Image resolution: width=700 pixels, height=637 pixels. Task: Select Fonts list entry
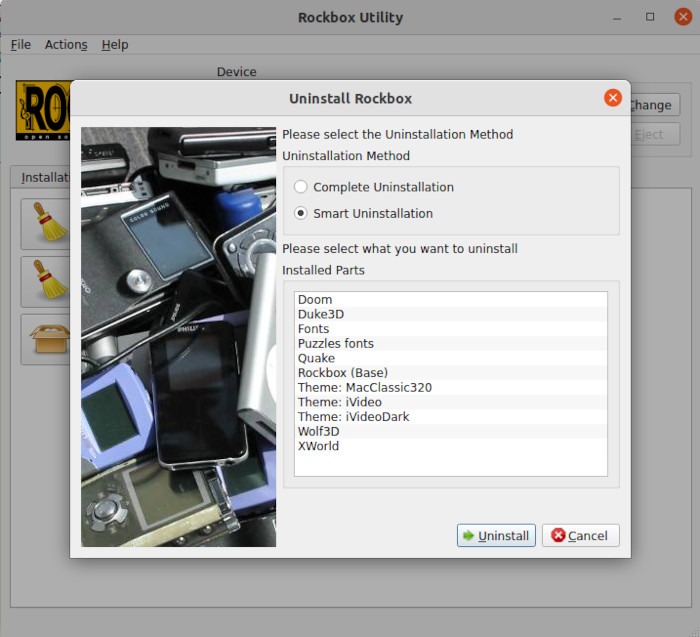click(450, 329)
